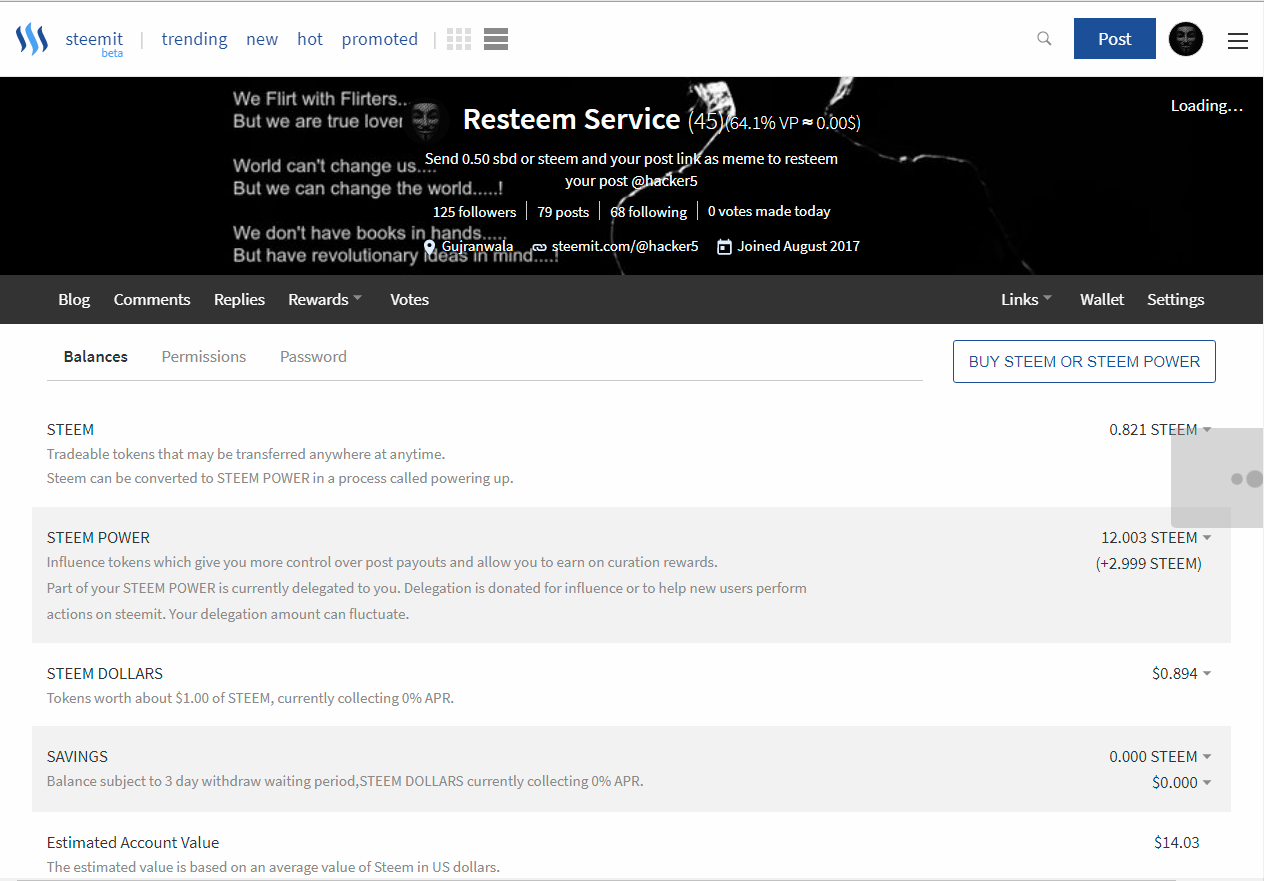1264x881 pixels.
Task: Switch to the Password tab
Action: (x=313, y=357)
